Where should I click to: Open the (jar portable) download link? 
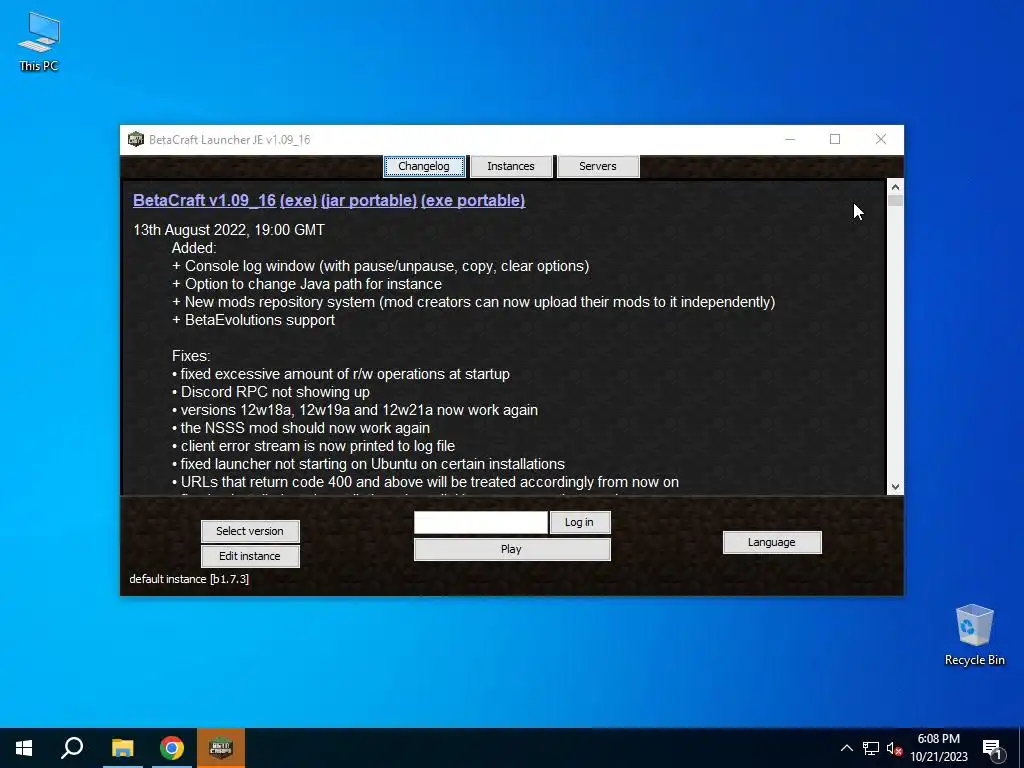[369, 200]
